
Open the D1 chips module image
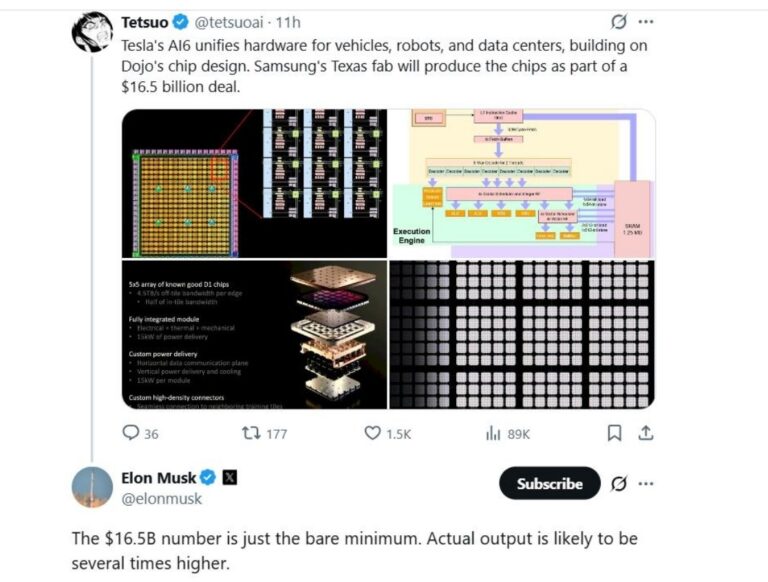pyautogui.click(x=254, y=335)
